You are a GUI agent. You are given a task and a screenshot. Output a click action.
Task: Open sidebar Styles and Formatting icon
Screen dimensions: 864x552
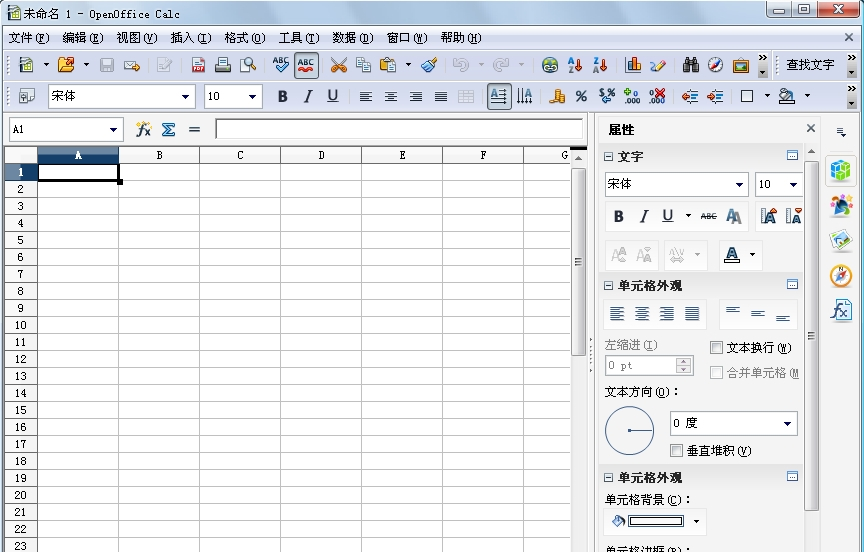[841, 205]
